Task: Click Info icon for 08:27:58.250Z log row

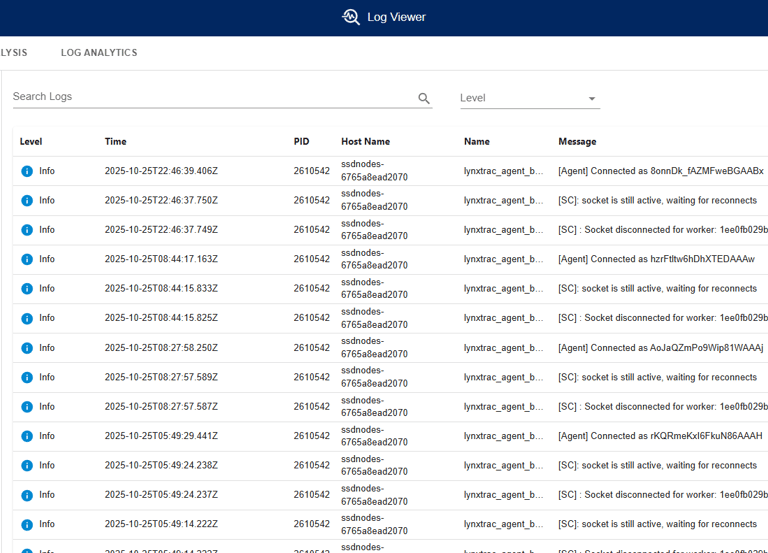Action: 27,348
